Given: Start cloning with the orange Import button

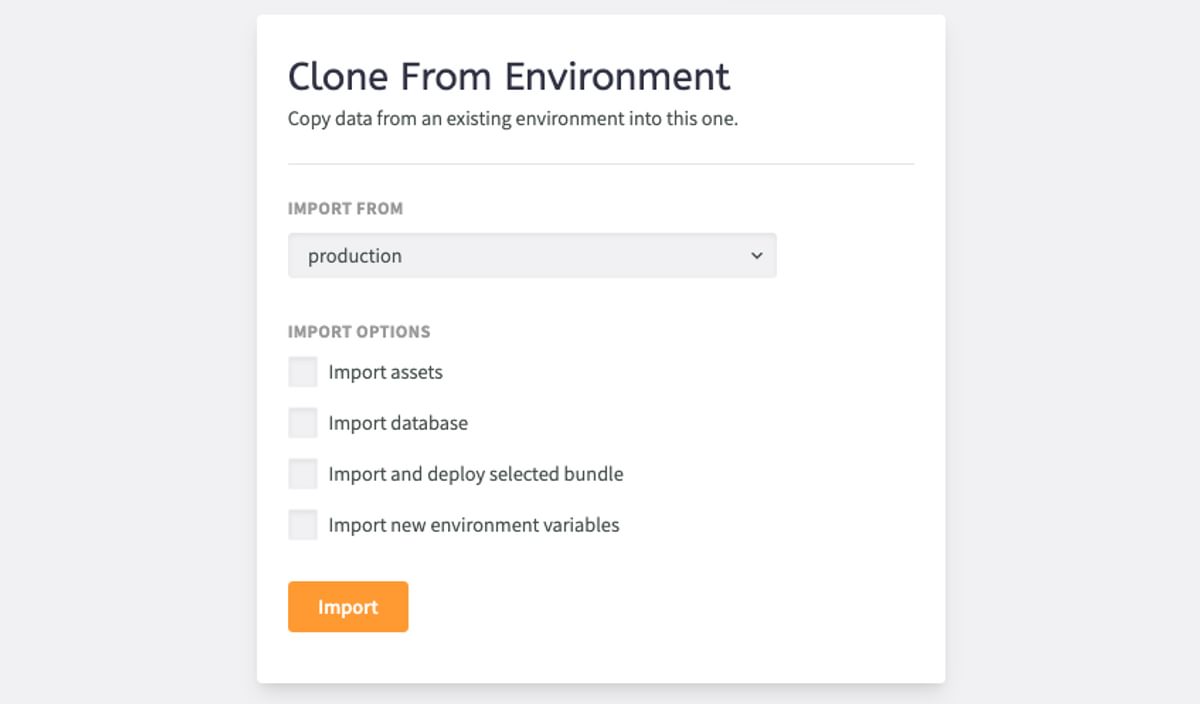Looking at the screenshot, I should [348, 607].
